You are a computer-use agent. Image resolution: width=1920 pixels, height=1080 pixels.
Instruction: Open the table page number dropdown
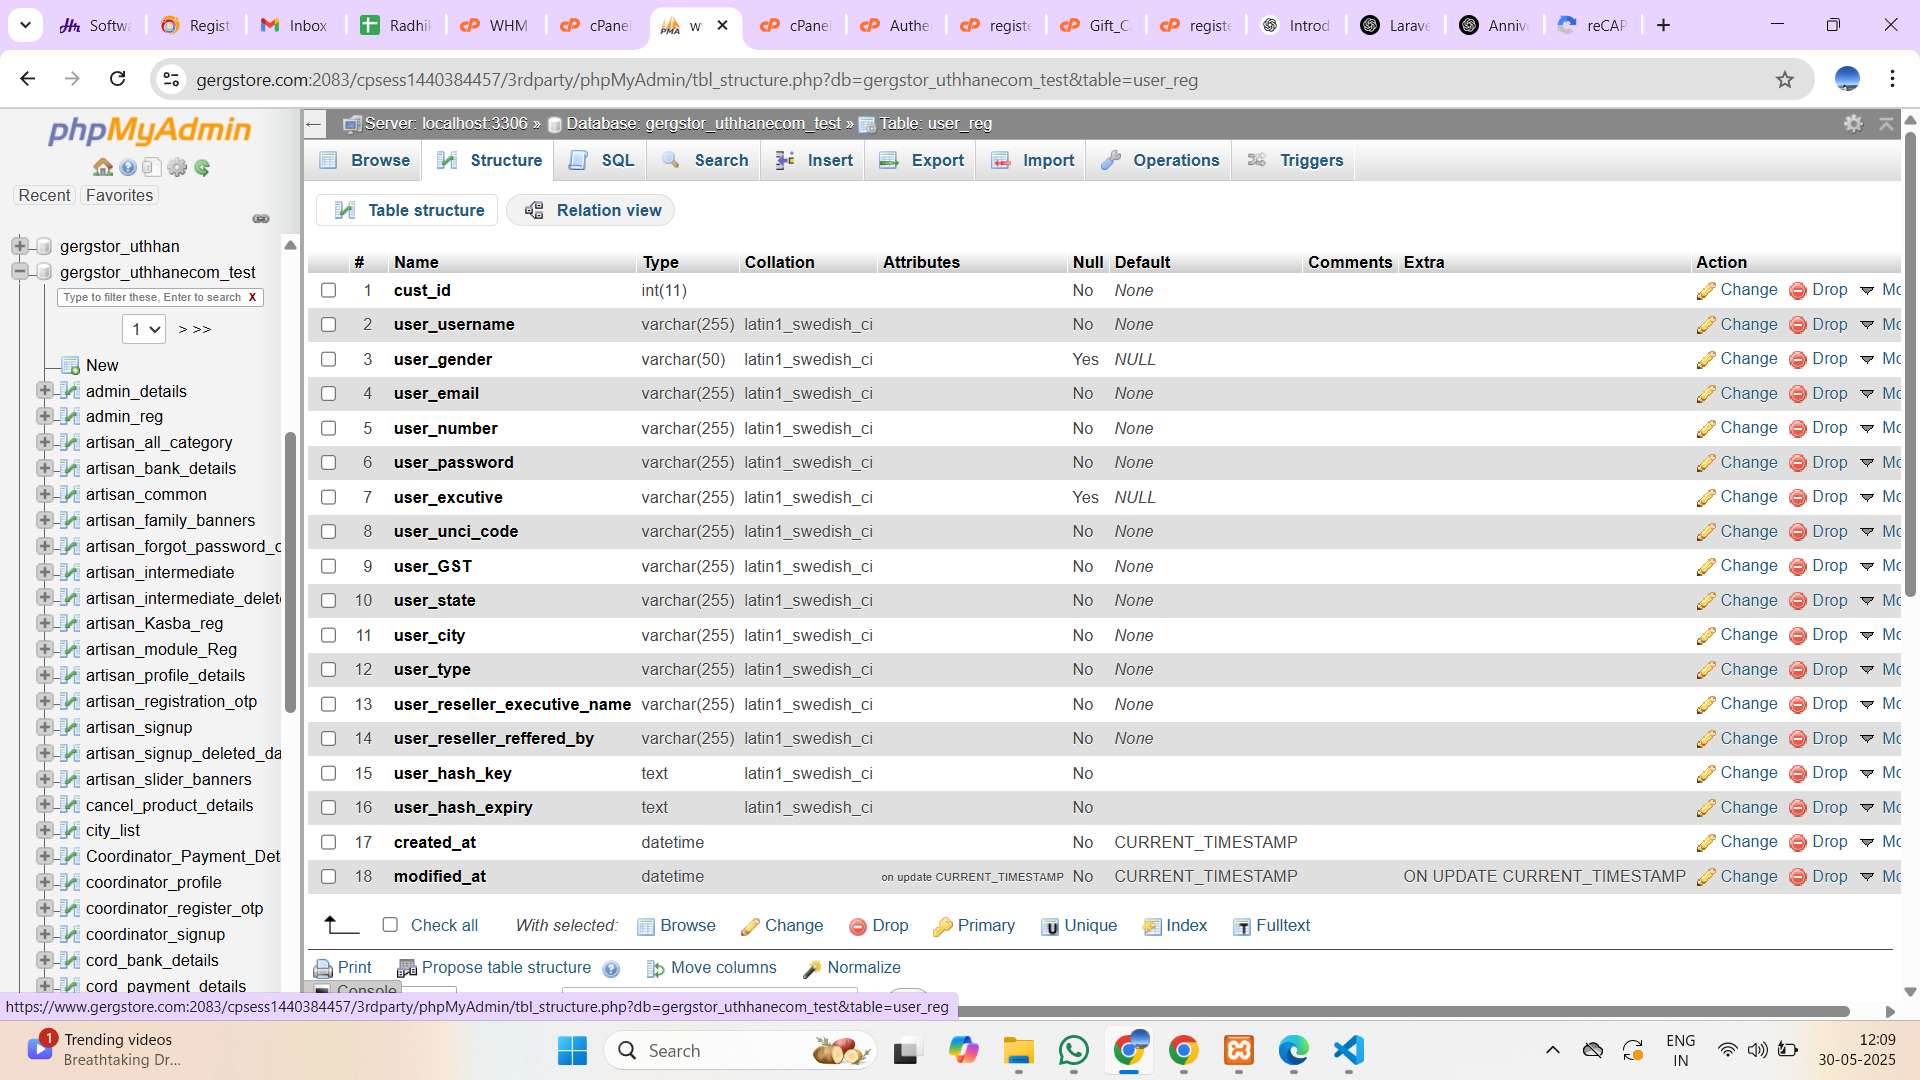tap(144, 329)
